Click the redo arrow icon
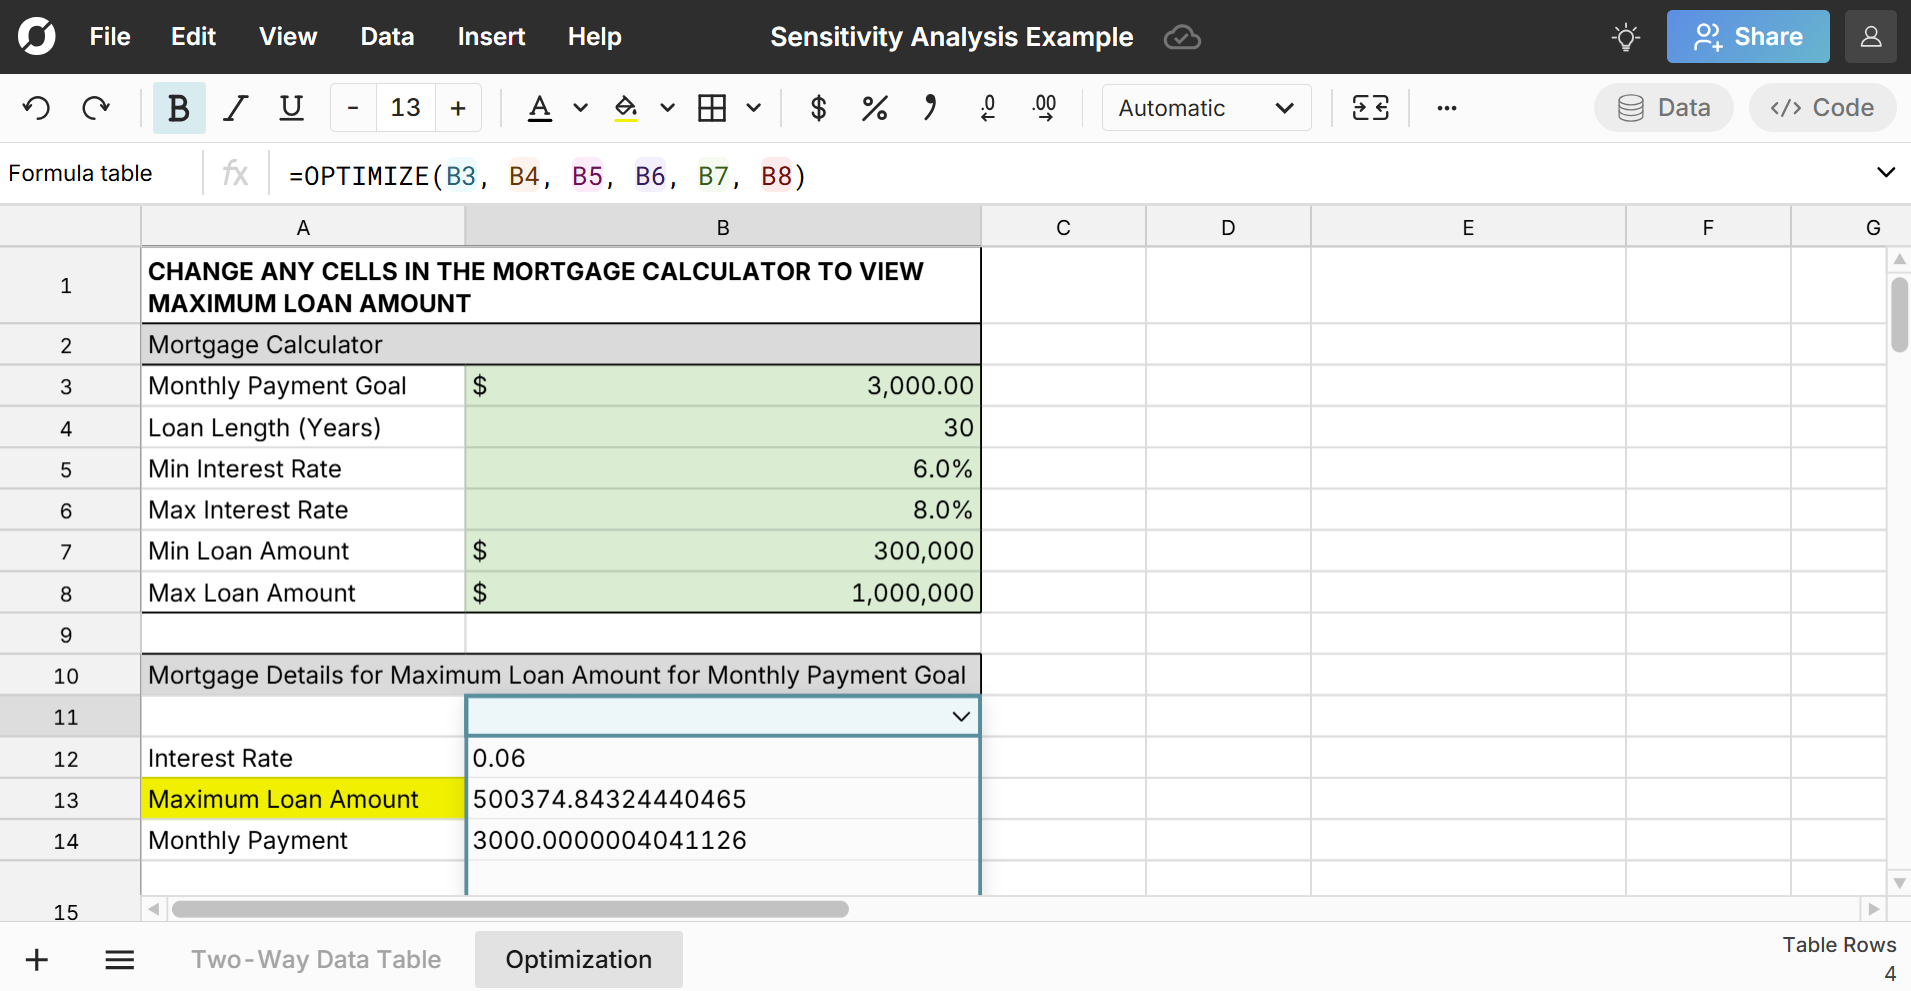This screenshot has height=991, width=1911. (96, 108)
